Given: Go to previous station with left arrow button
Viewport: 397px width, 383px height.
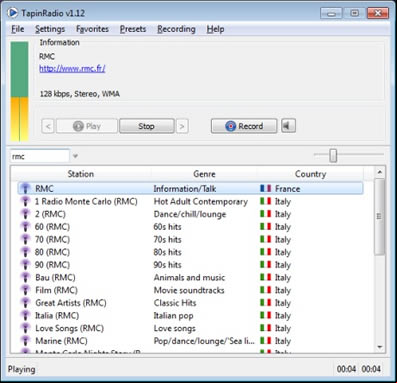Looking at the screenshot, I should [x=48, y=126].
